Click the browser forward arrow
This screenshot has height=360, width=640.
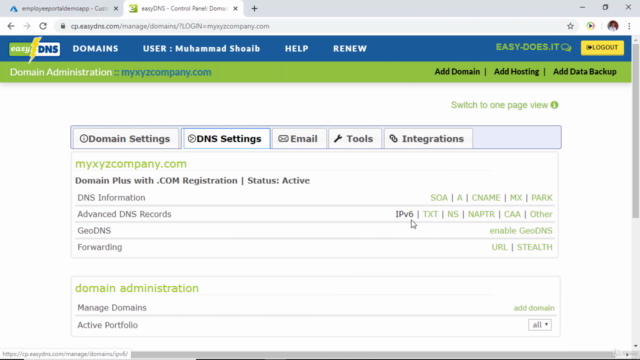tap(27, 26)
